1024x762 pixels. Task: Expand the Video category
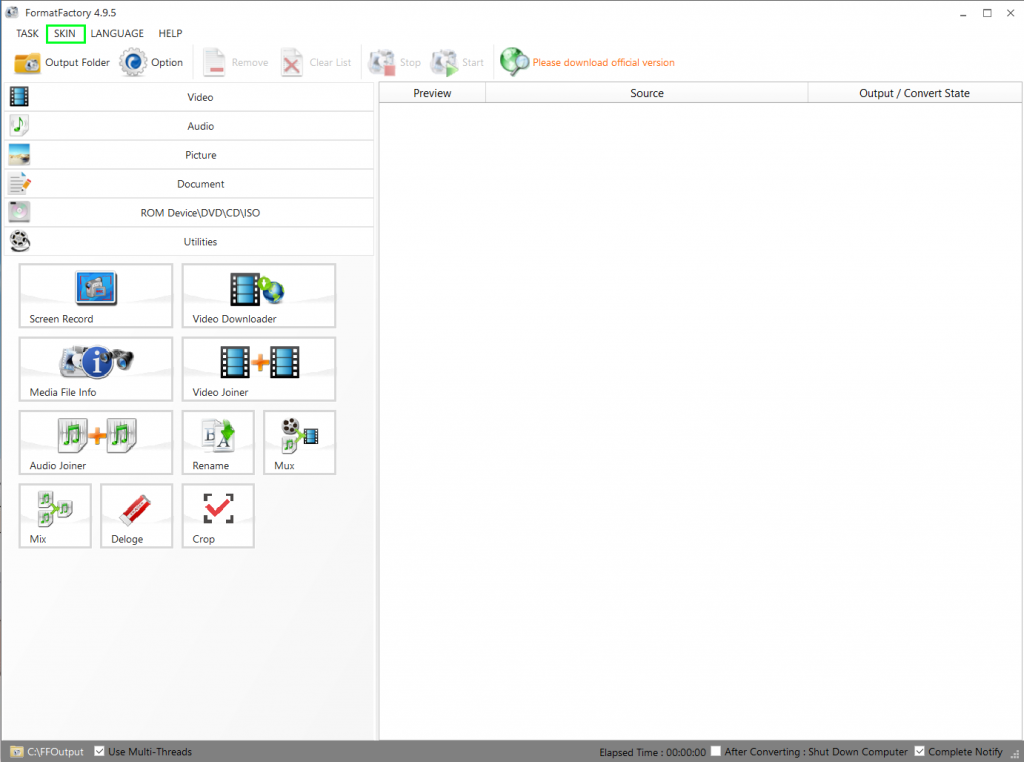189,97
